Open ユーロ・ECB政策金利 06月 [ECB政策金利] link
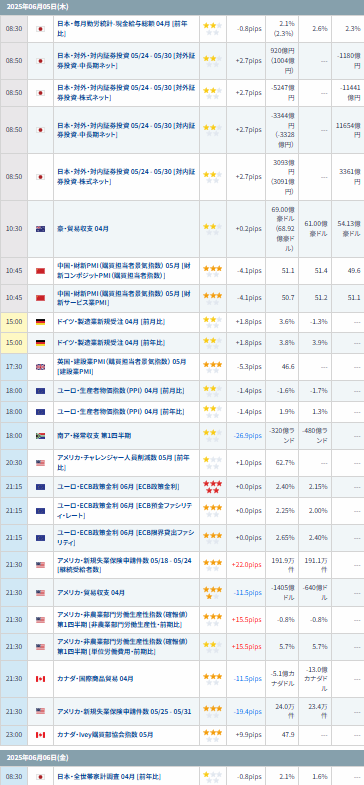The image size is (364, 785). click(x=118, y=487)
